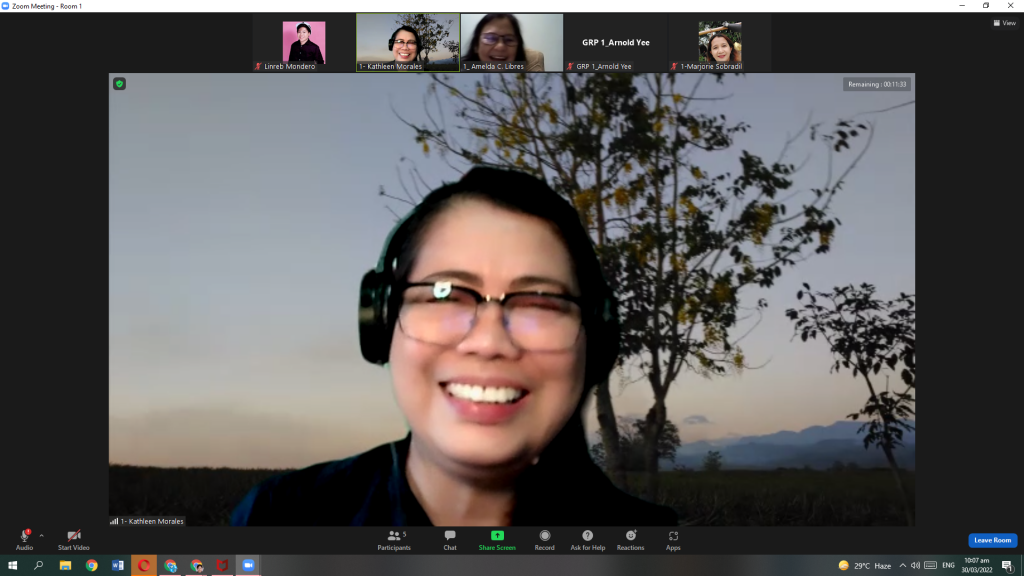Open the View layout menu
The image size is (1024, 576).
pyautogui.click(x=1004, y=23)
